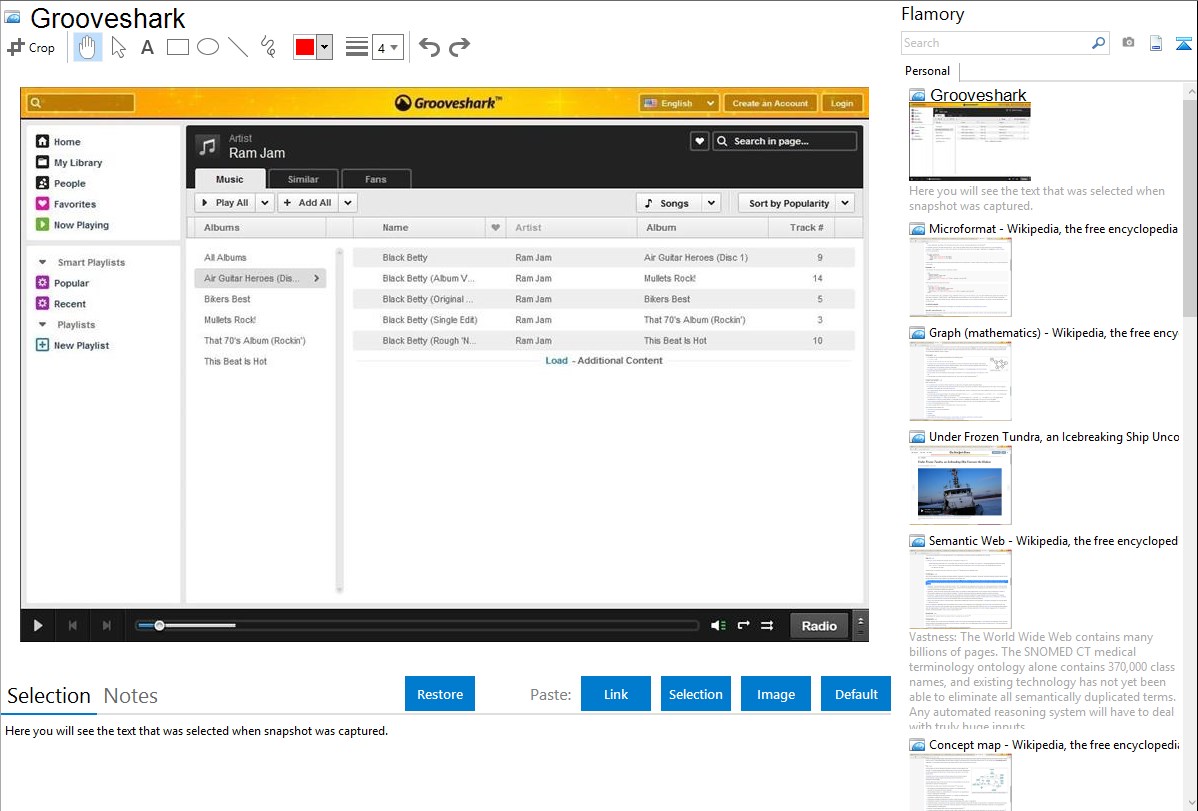
Task: Select the ellipse shape tool
Action: point(208,47)
